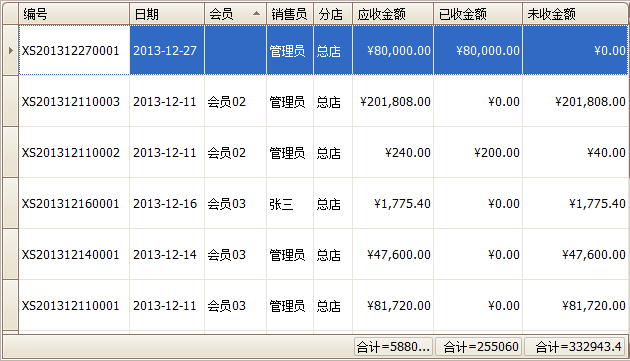Select the ¥201,808.00 未收金额 cell

pos(575,101)
